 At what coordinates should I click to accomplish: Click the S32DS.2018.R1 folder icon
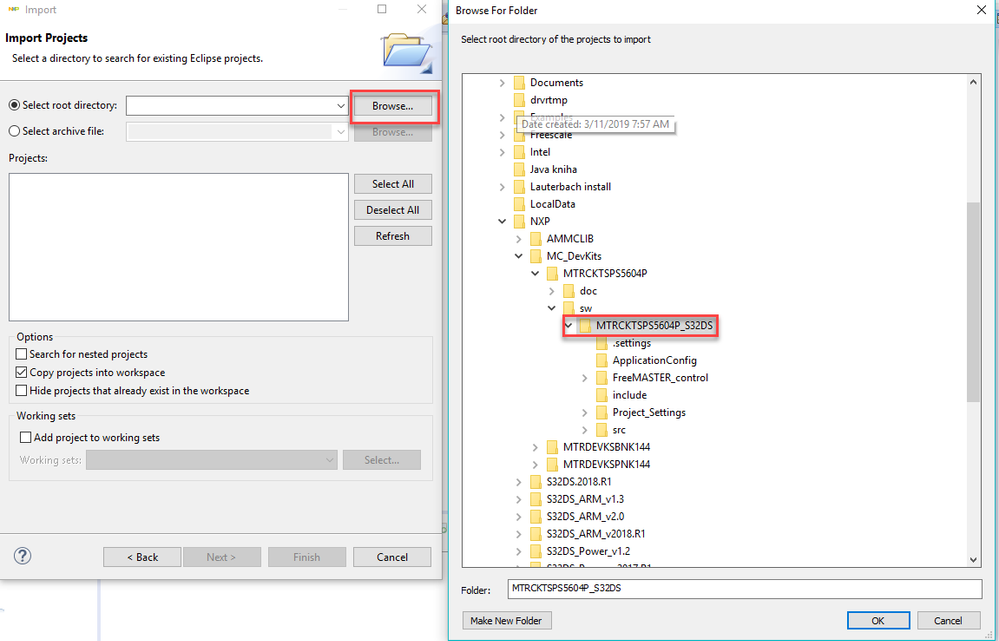tap(536, 482)
